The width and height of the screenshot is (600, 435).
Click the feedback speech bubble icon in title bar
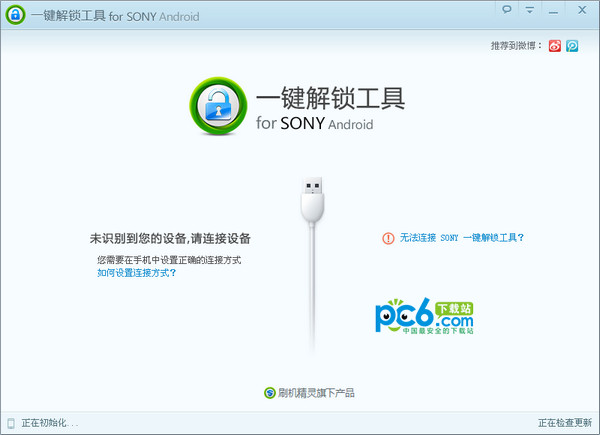[508, 9]
